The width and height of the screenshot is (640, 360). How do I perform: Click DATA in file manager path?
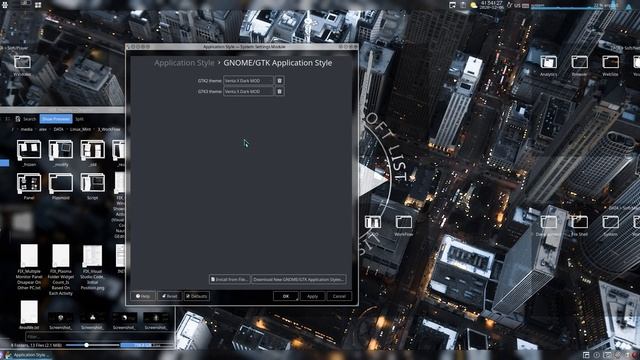point(58,129)
